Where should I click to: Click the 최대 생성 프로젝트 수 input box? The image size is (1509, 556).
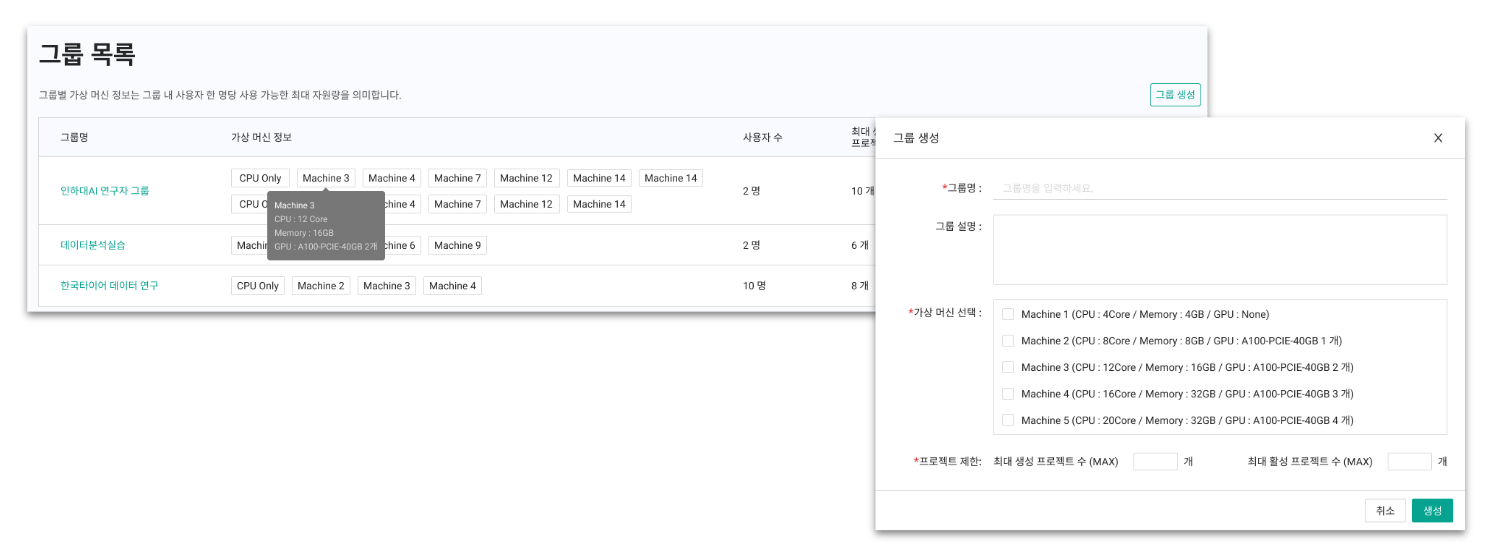tap(1155, 462)
